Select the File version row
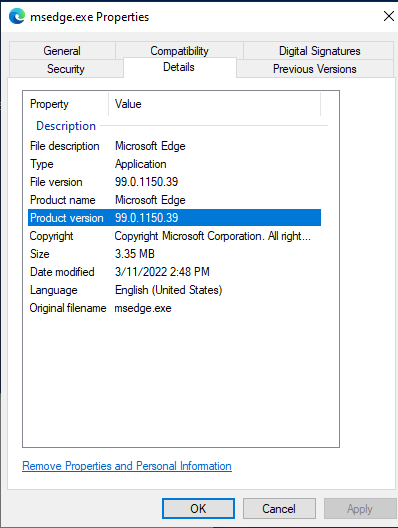 pyautogui.click(x=174, y=182)
